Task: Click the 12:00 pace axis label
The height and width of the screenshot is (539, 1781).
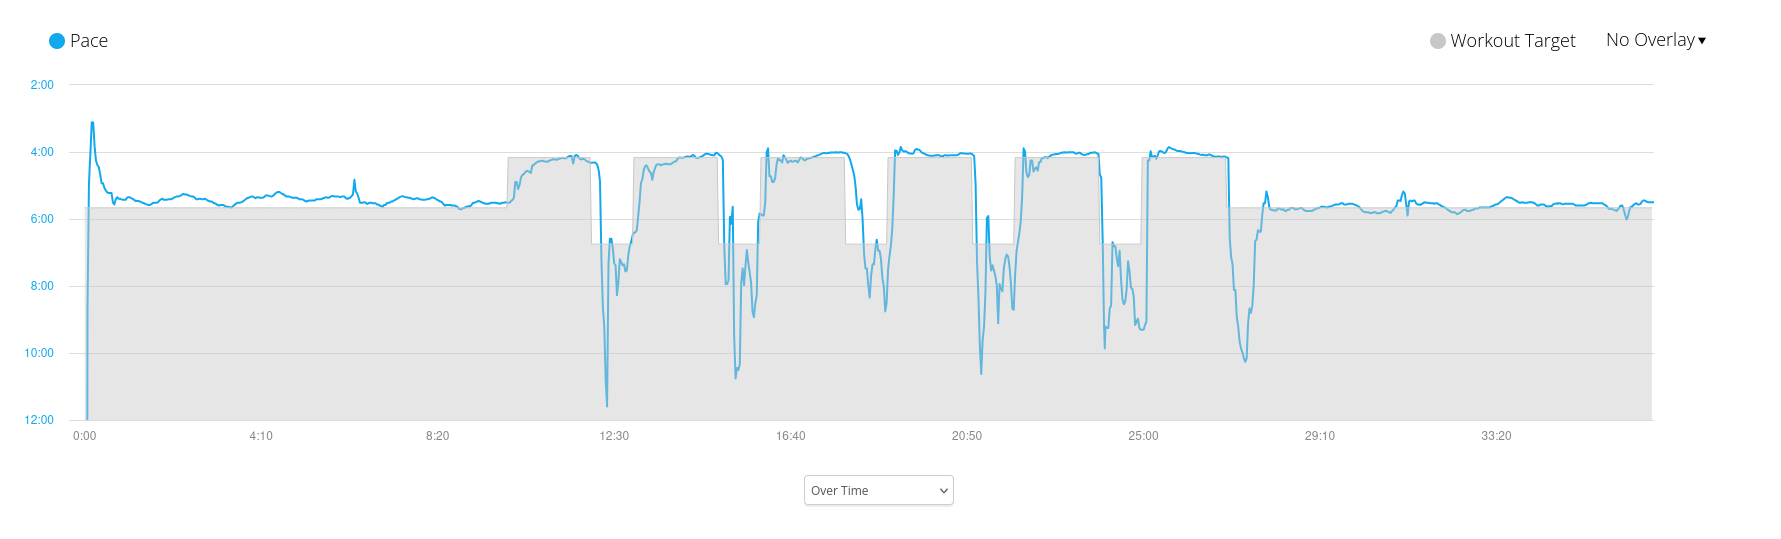Action: tap(39, 420)
